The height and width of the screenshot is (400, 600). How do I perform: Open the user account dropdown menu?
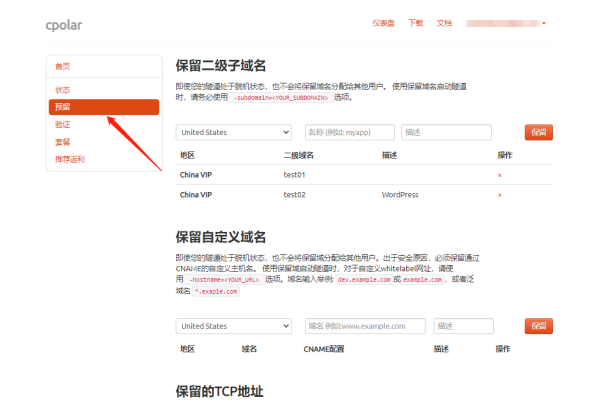[x=506, y=23]
